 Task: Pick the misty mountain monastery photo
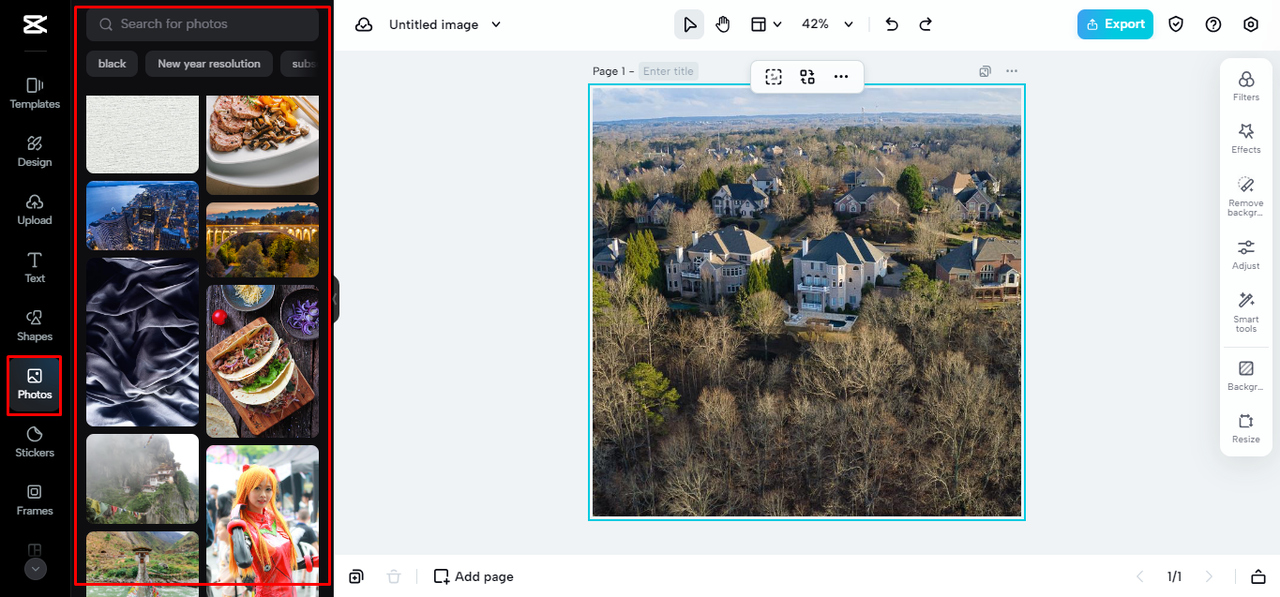tap(142, 478)
